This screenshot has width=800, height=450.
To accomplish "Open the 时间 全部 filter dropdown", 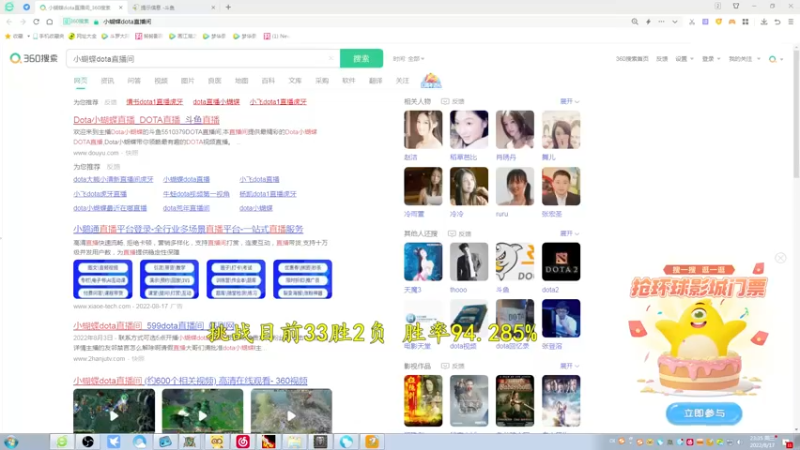I will (x=409, y=59).
